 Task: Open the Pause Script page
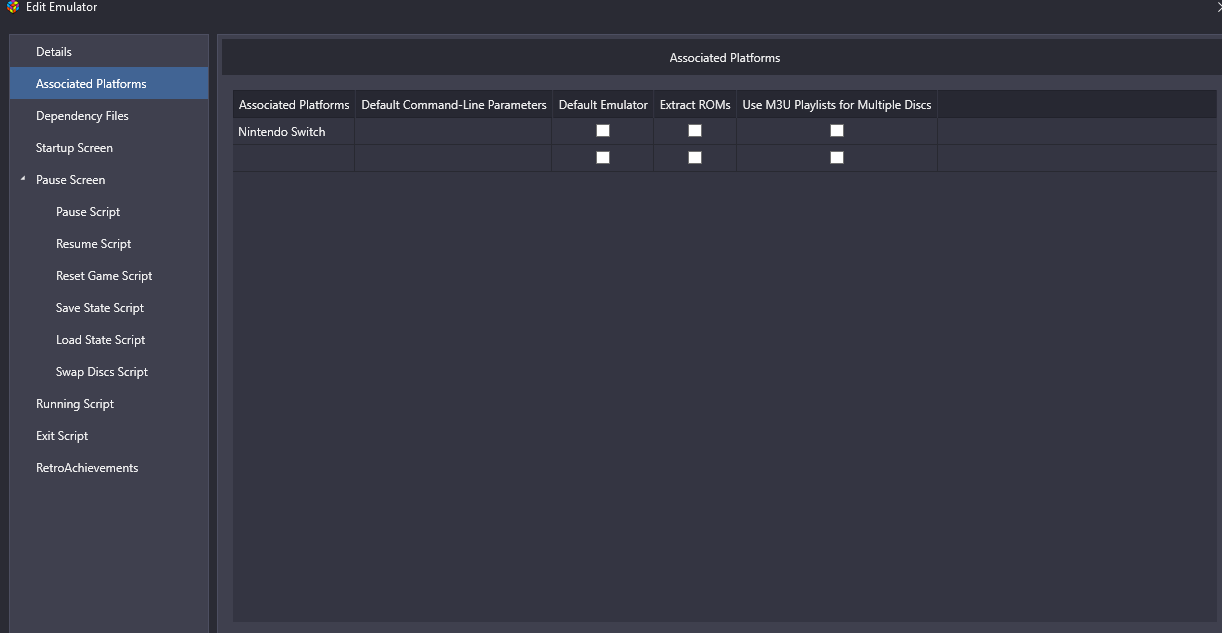click(x=88, y=212)
